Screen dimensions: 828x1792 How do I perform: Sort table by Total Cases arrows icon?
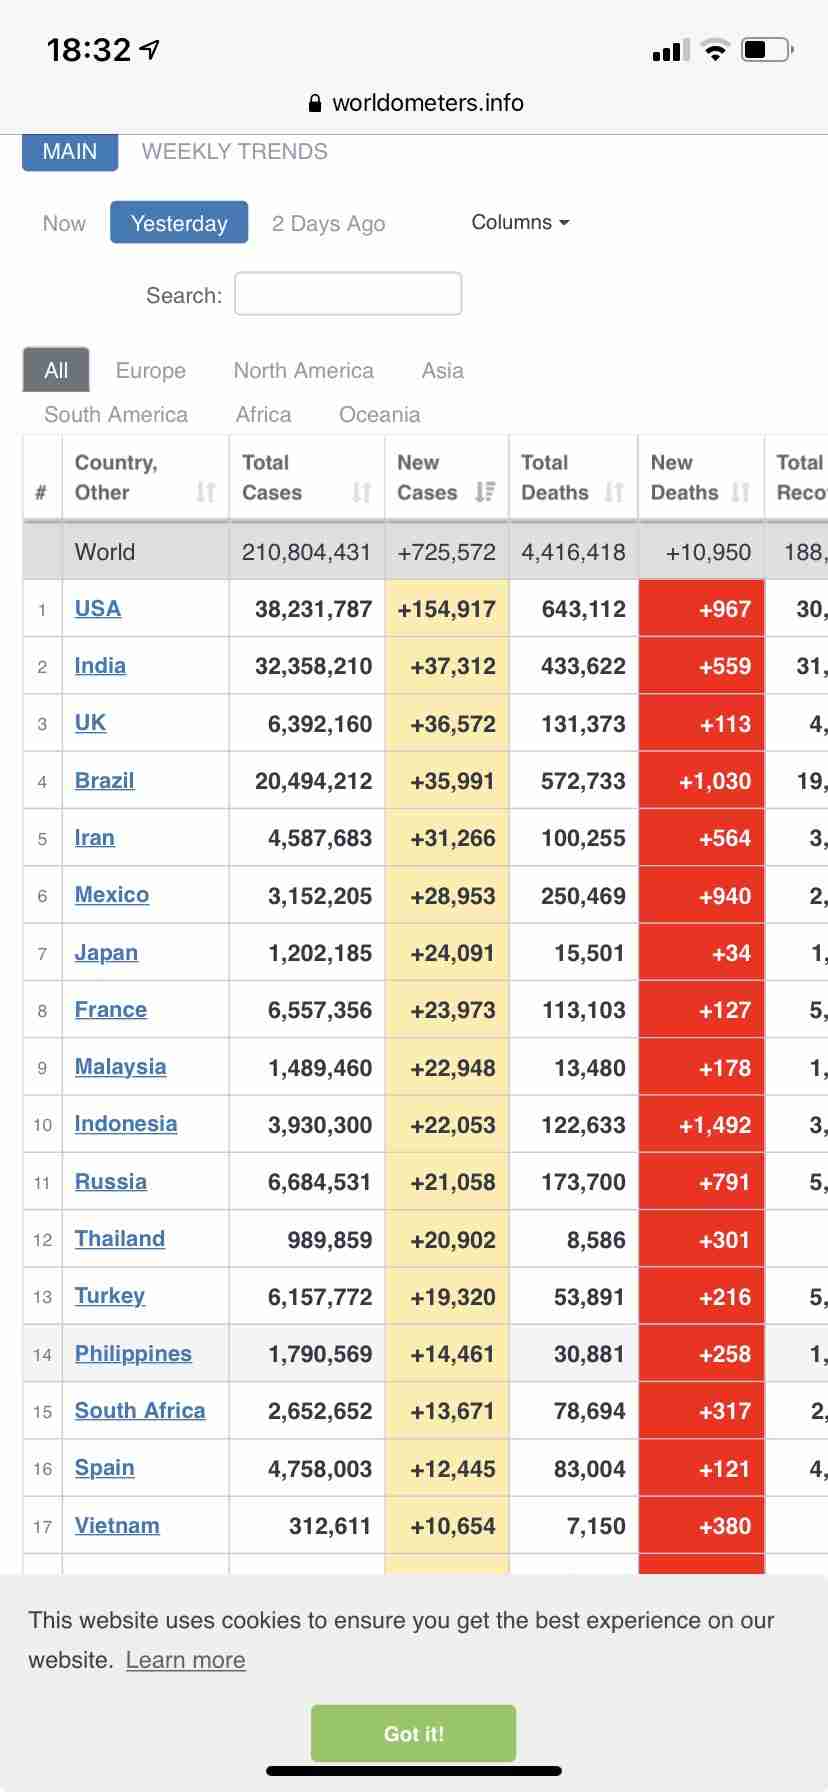tap(362, 492)
